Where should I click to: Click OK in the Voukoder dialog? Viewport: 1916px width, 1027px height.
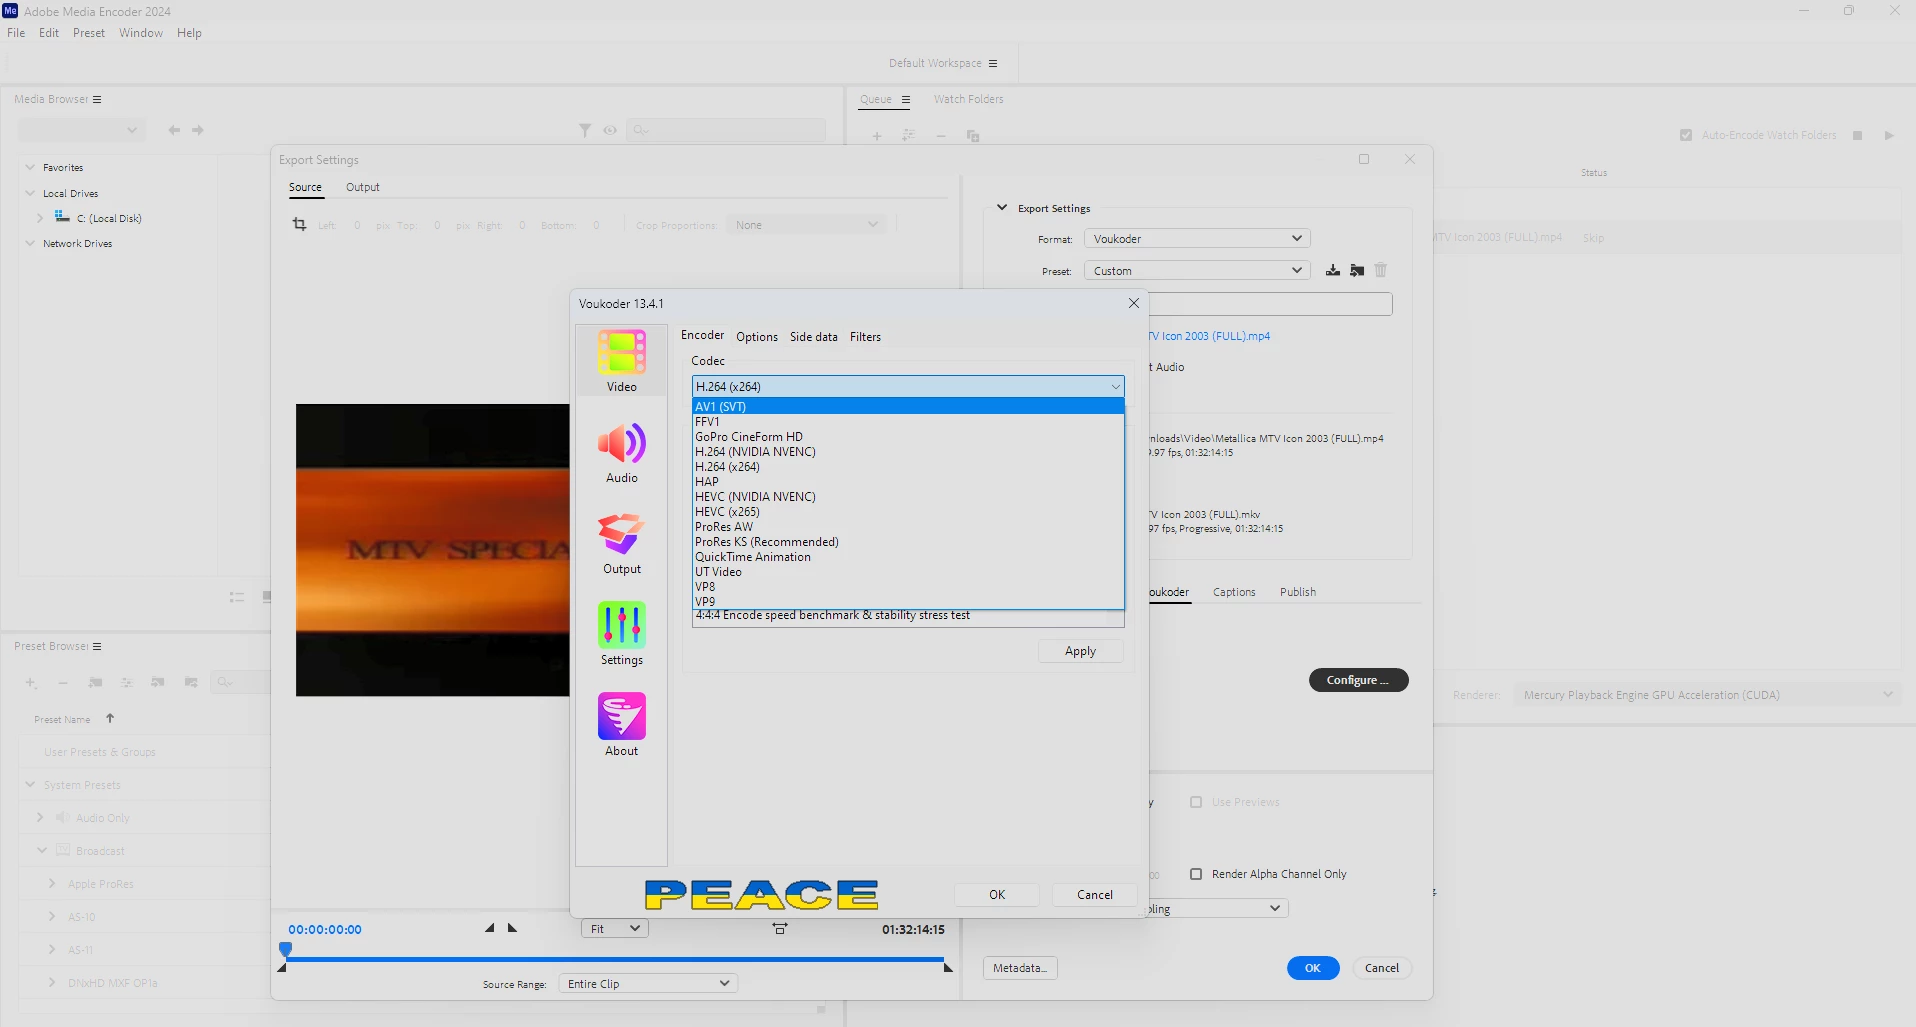tap(997, 895)
